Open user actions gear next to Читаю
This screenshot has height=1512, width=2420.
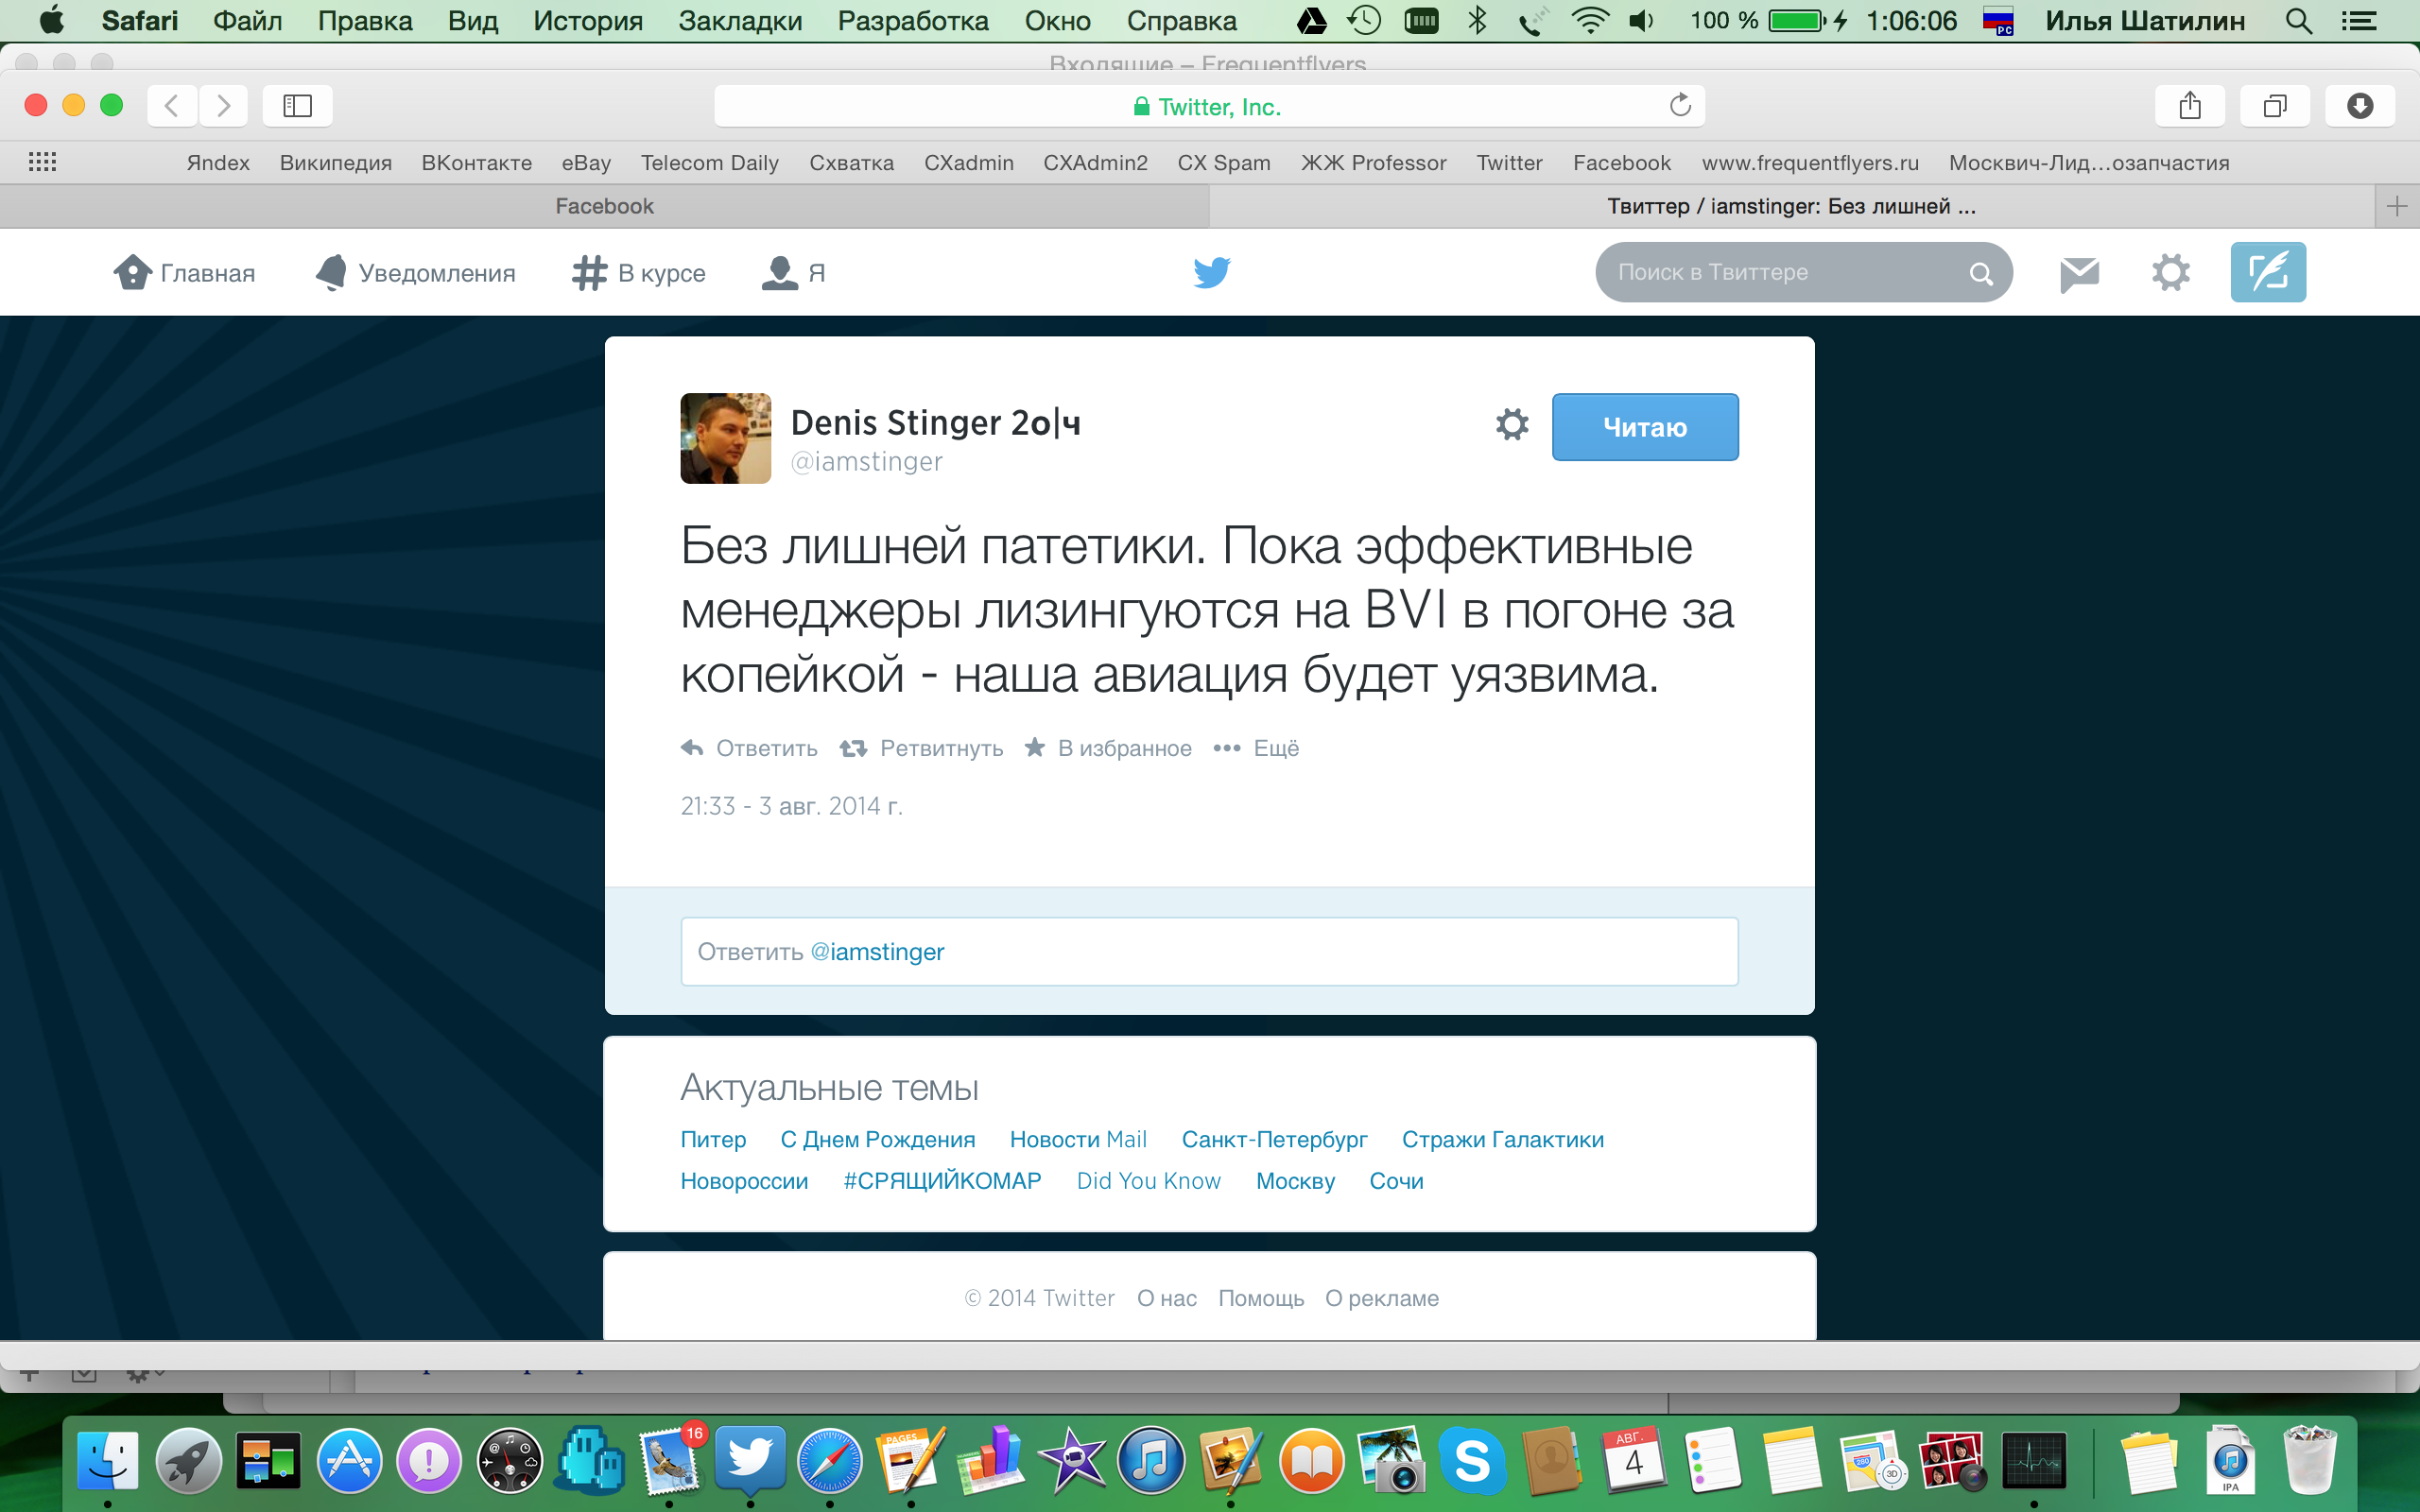click(x=1512, y=424)
